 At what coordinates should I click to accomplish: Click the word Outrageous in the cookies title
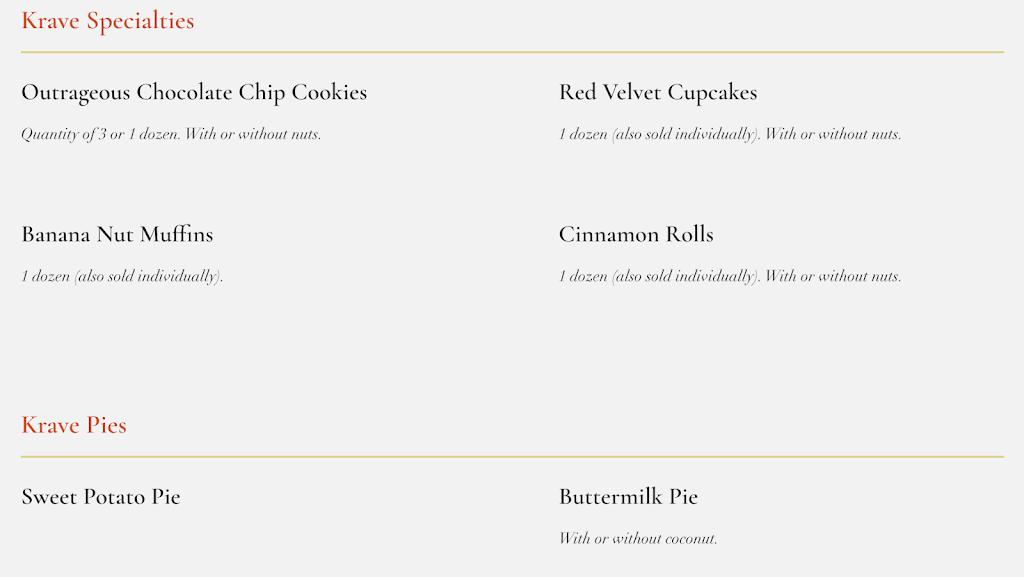click(76, 93)
